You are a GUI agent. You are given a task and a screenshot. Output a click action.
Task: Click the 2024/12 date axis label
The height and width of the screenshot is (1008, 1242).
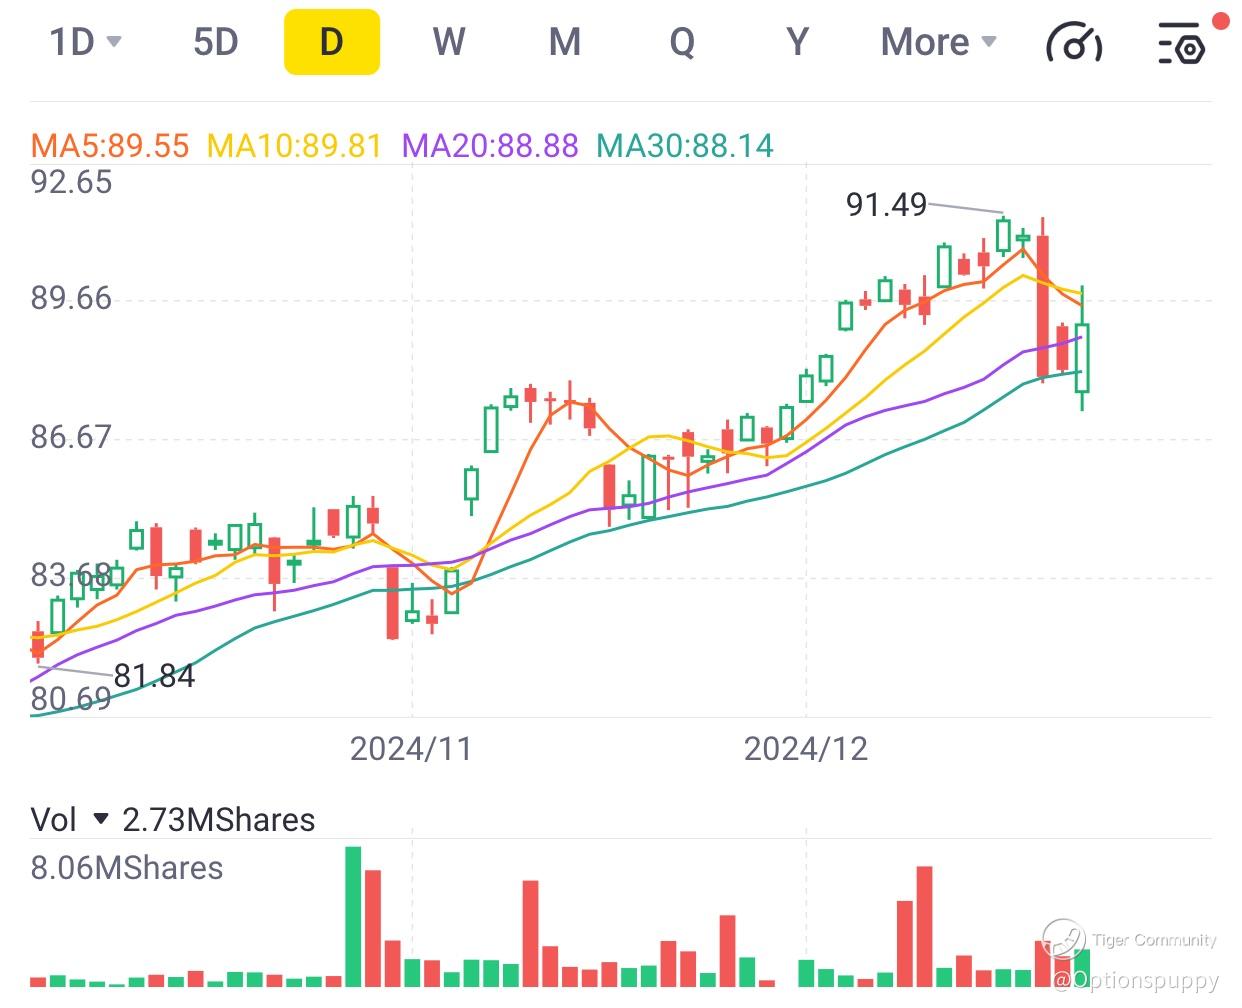coord(806,749)
